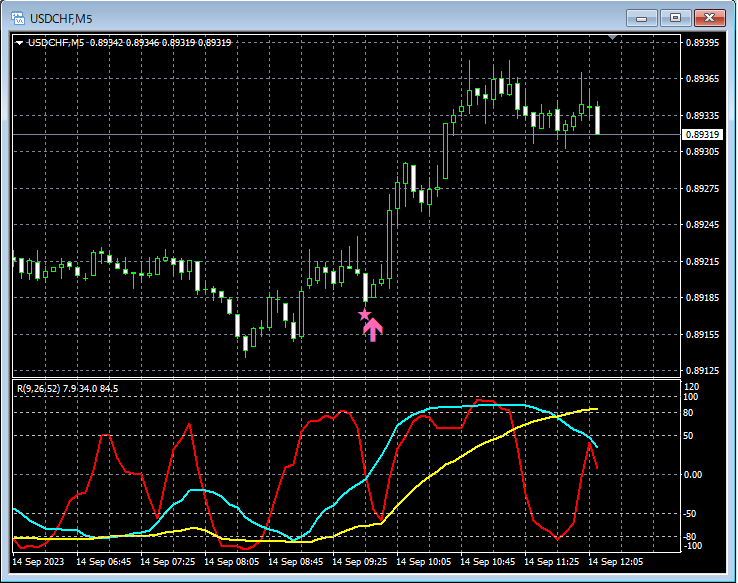The image size is (738, 583).
Task: Click the pink up arrow signal
Action: click(373, 330)
